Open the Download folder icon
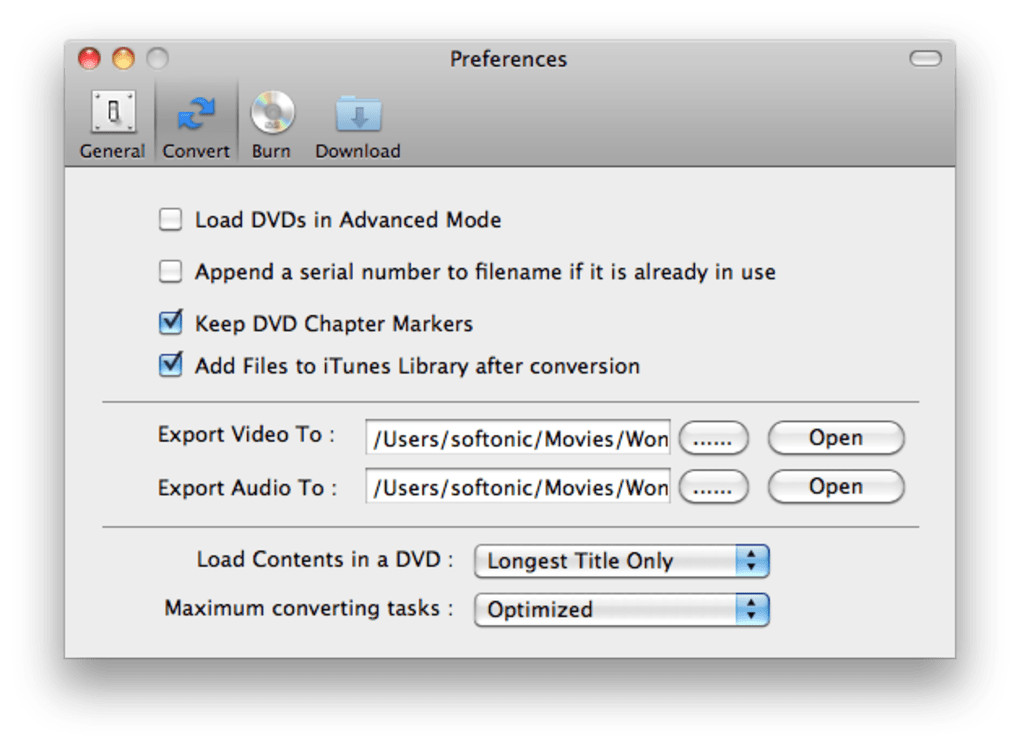 tap(357, 112)
